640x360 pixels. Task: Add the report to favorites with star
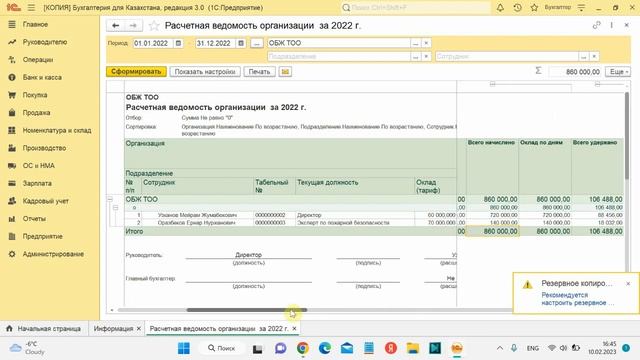tap(154, 26)
